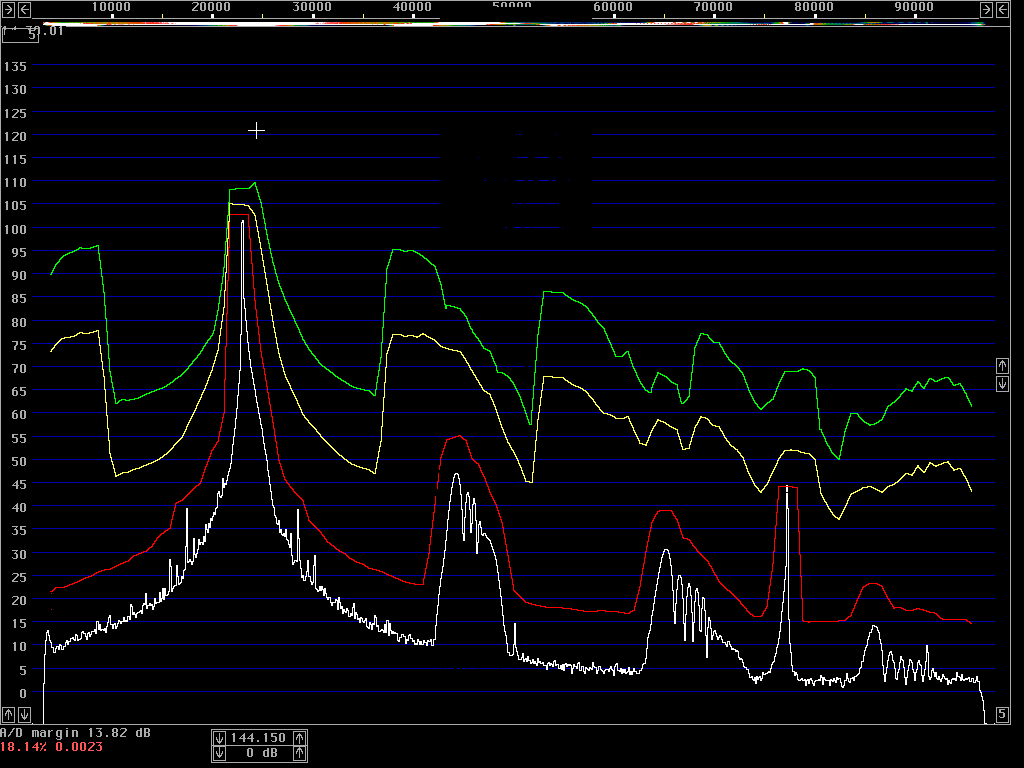Click the right-arrow button beside the 90000 label
This screenshot has width=1024, height=768.
point(987,9)
